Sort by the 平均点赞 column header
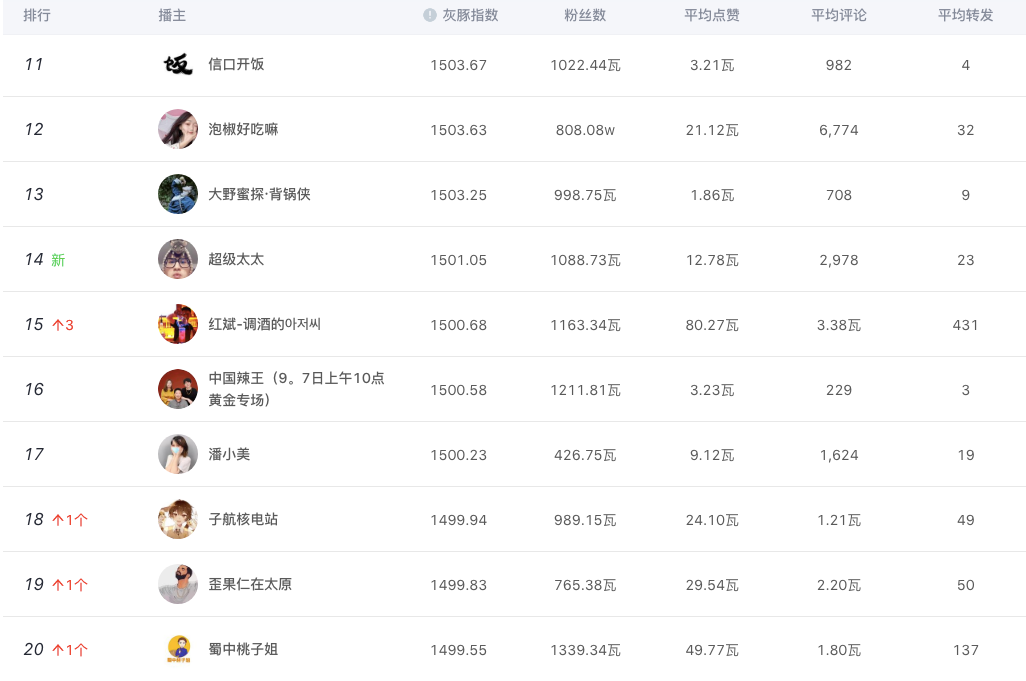Image resolution: width=1026 pixels, height=681 pixels. [712, 16]
